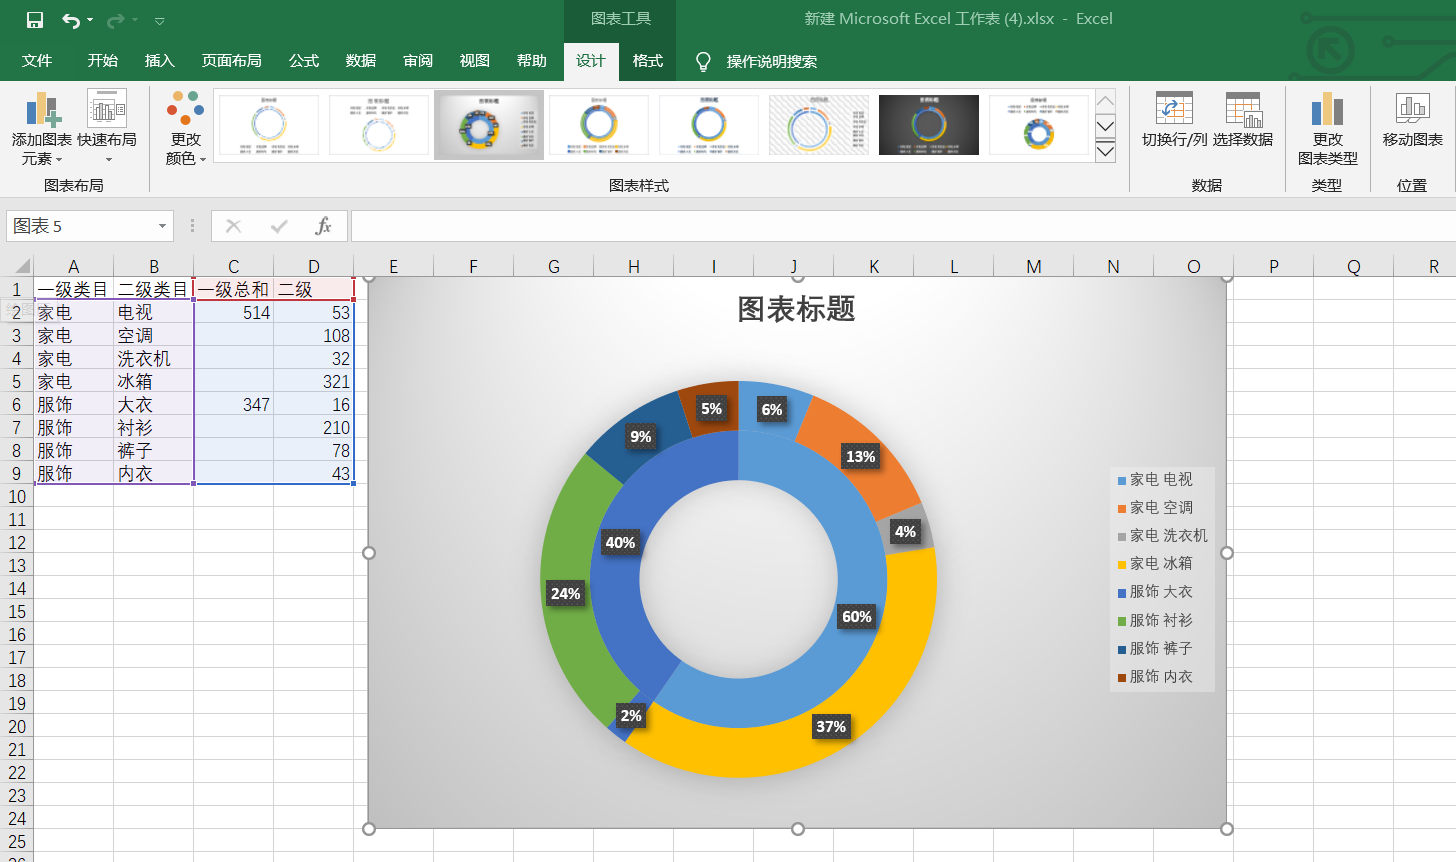Click cell containing 514
Image resolution: width=1456 pixels, height=862 pixels.
point(234,312)
